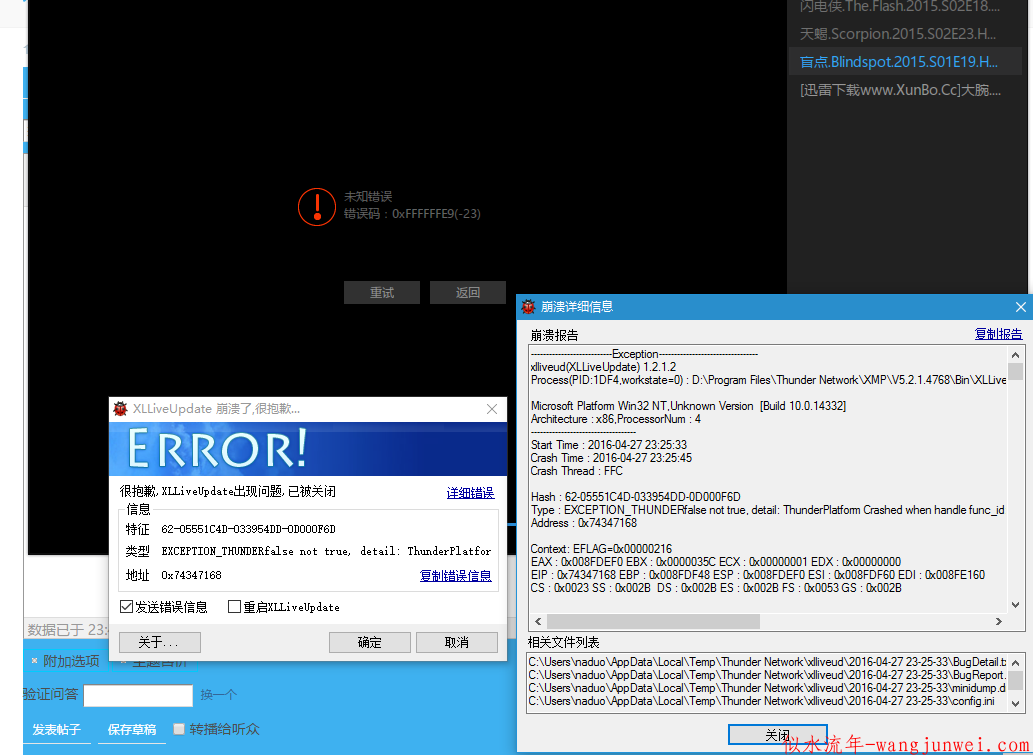The image size is (1033, 755).
Task: Go back using the 返回 button
Action: point(468,293)
